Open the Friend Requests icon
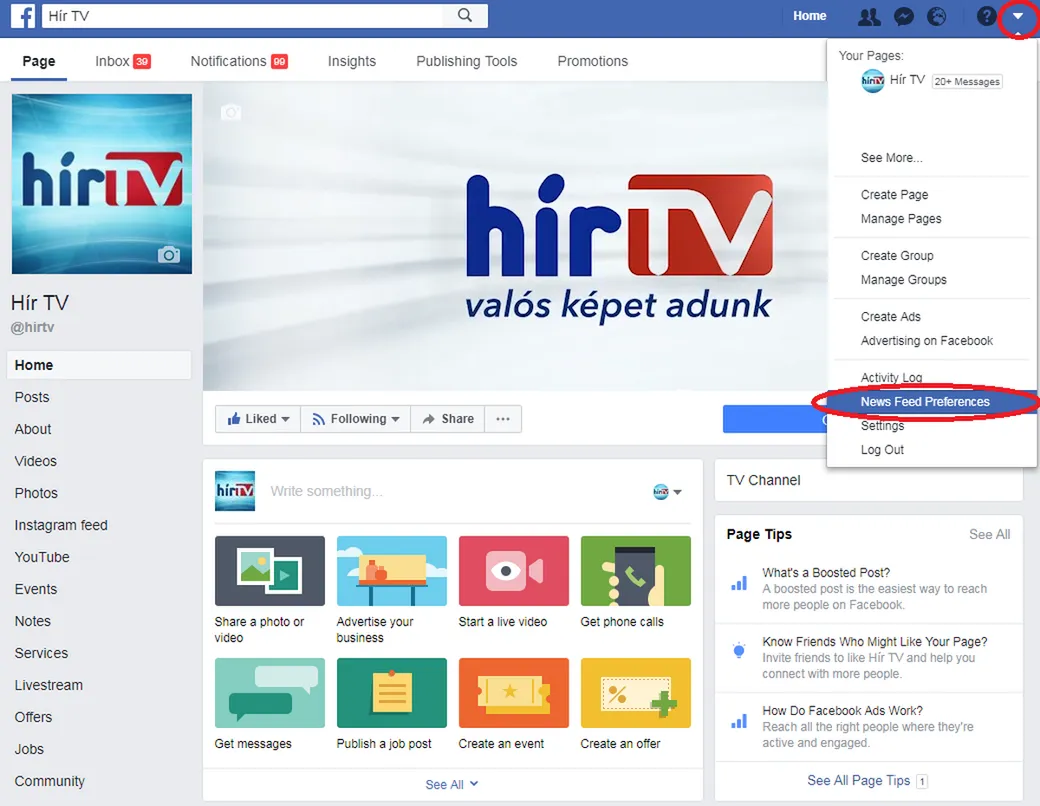Image resolution: width=1040 pixels, height=806 pixels. pyautogui.click(x=869, y=16)
